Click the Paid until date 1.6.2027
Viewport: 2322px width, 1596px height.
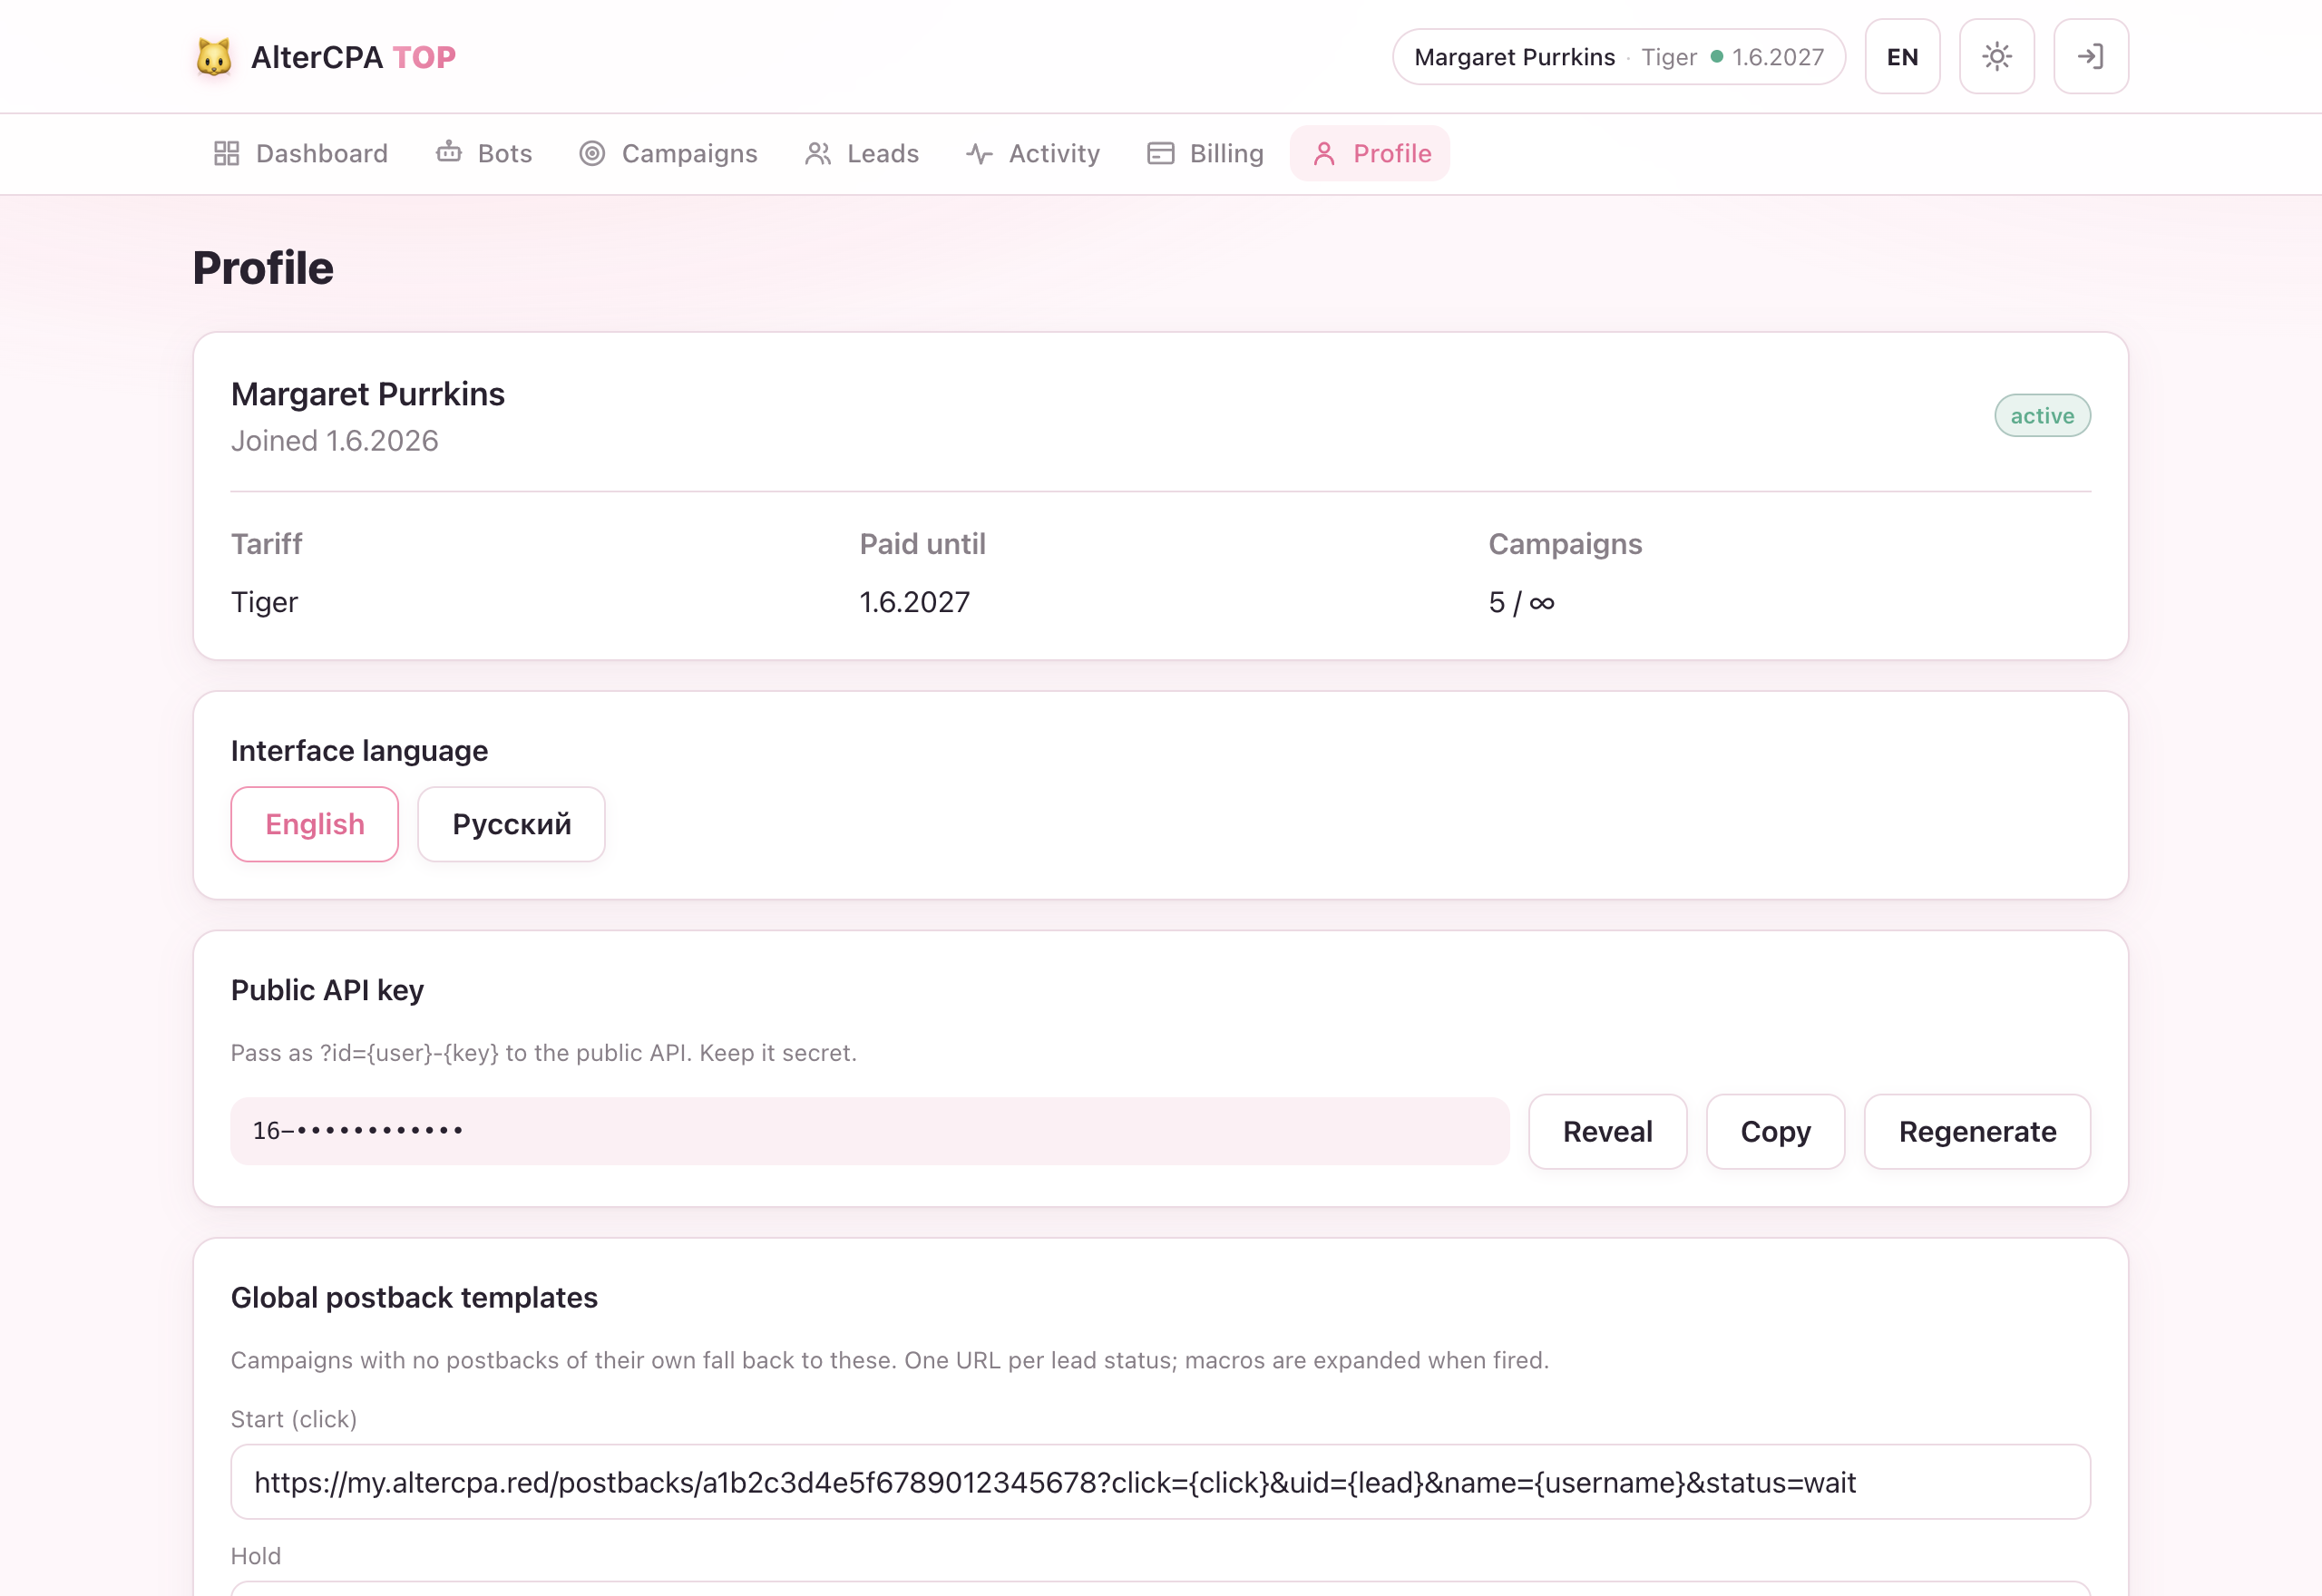[x=914, y=602]
